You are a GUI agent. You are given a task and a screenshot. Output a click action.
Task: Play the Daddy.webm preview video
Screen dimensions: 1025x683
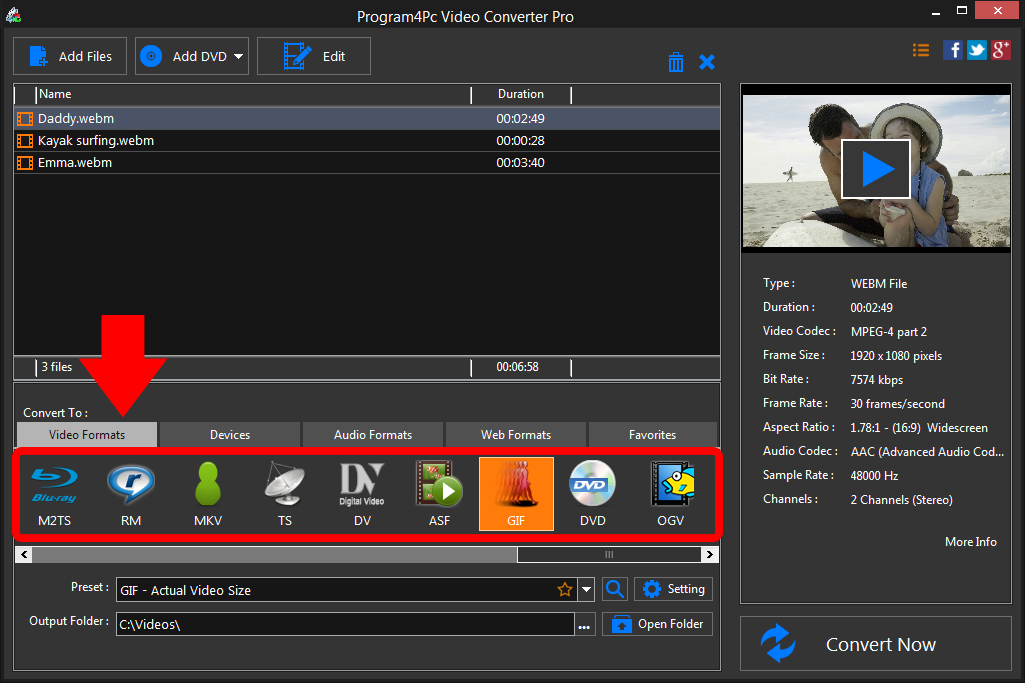click(x=875, y=168)
